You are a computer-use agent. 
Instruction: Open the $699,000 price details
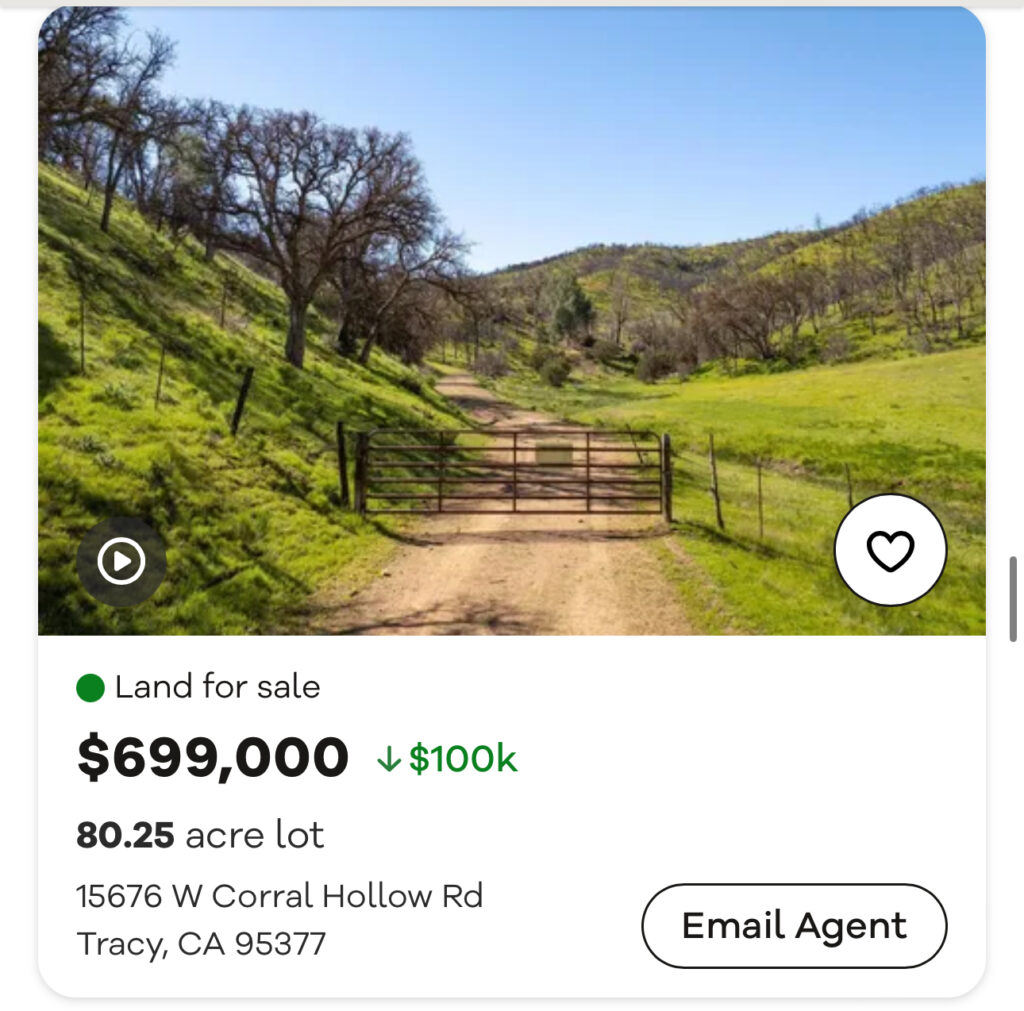point(212,758)
